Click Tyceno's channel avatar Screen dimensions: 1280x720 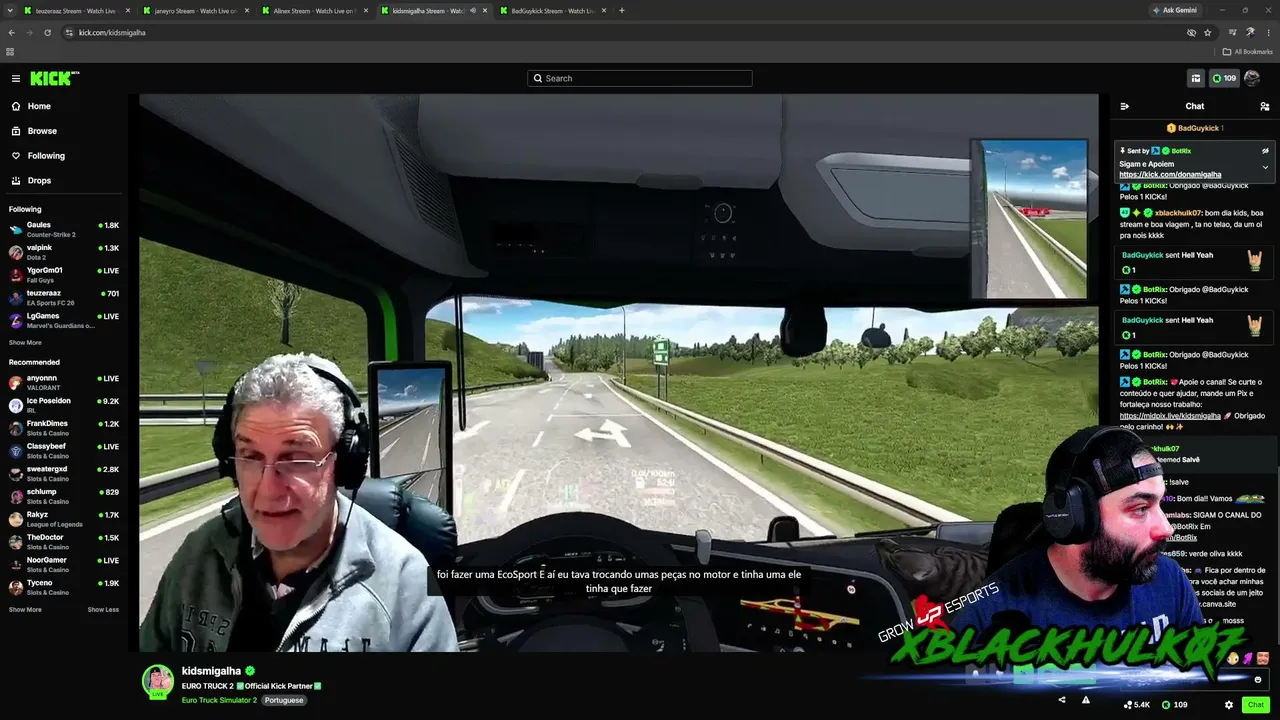(16, 588)
